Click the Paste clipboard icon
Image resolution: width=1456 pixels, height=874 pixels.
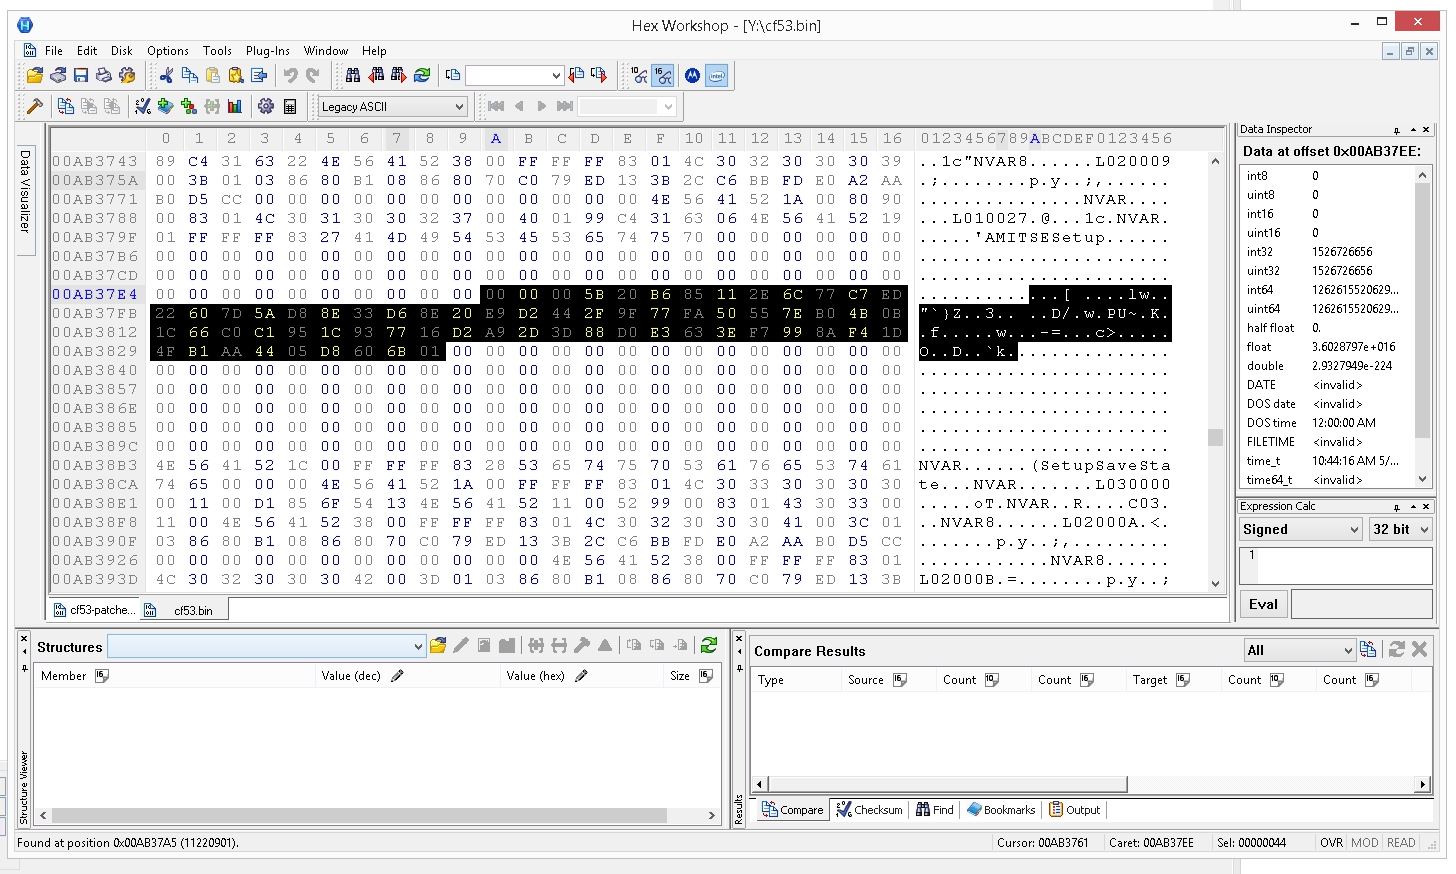(212, 75)
